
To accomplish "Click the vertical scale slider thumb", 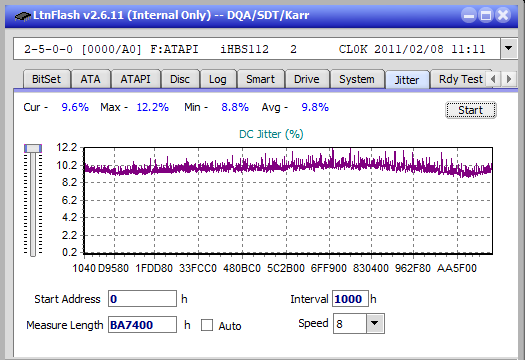I will [x=33, y=148].
